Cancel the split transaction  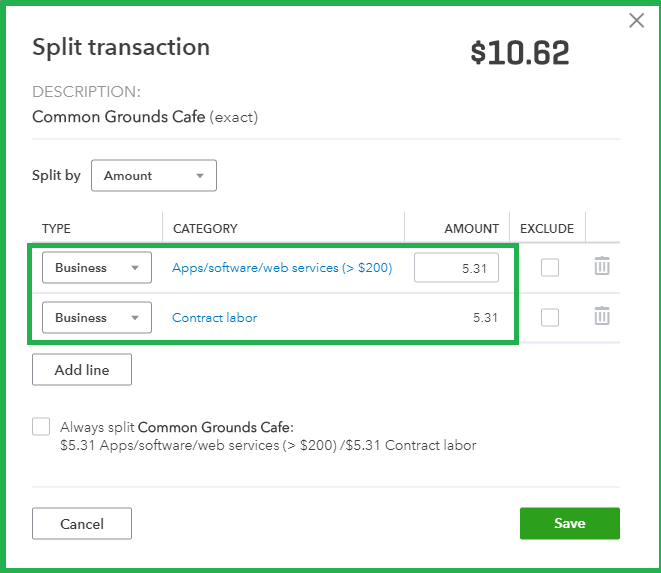(x=82, y=524)
